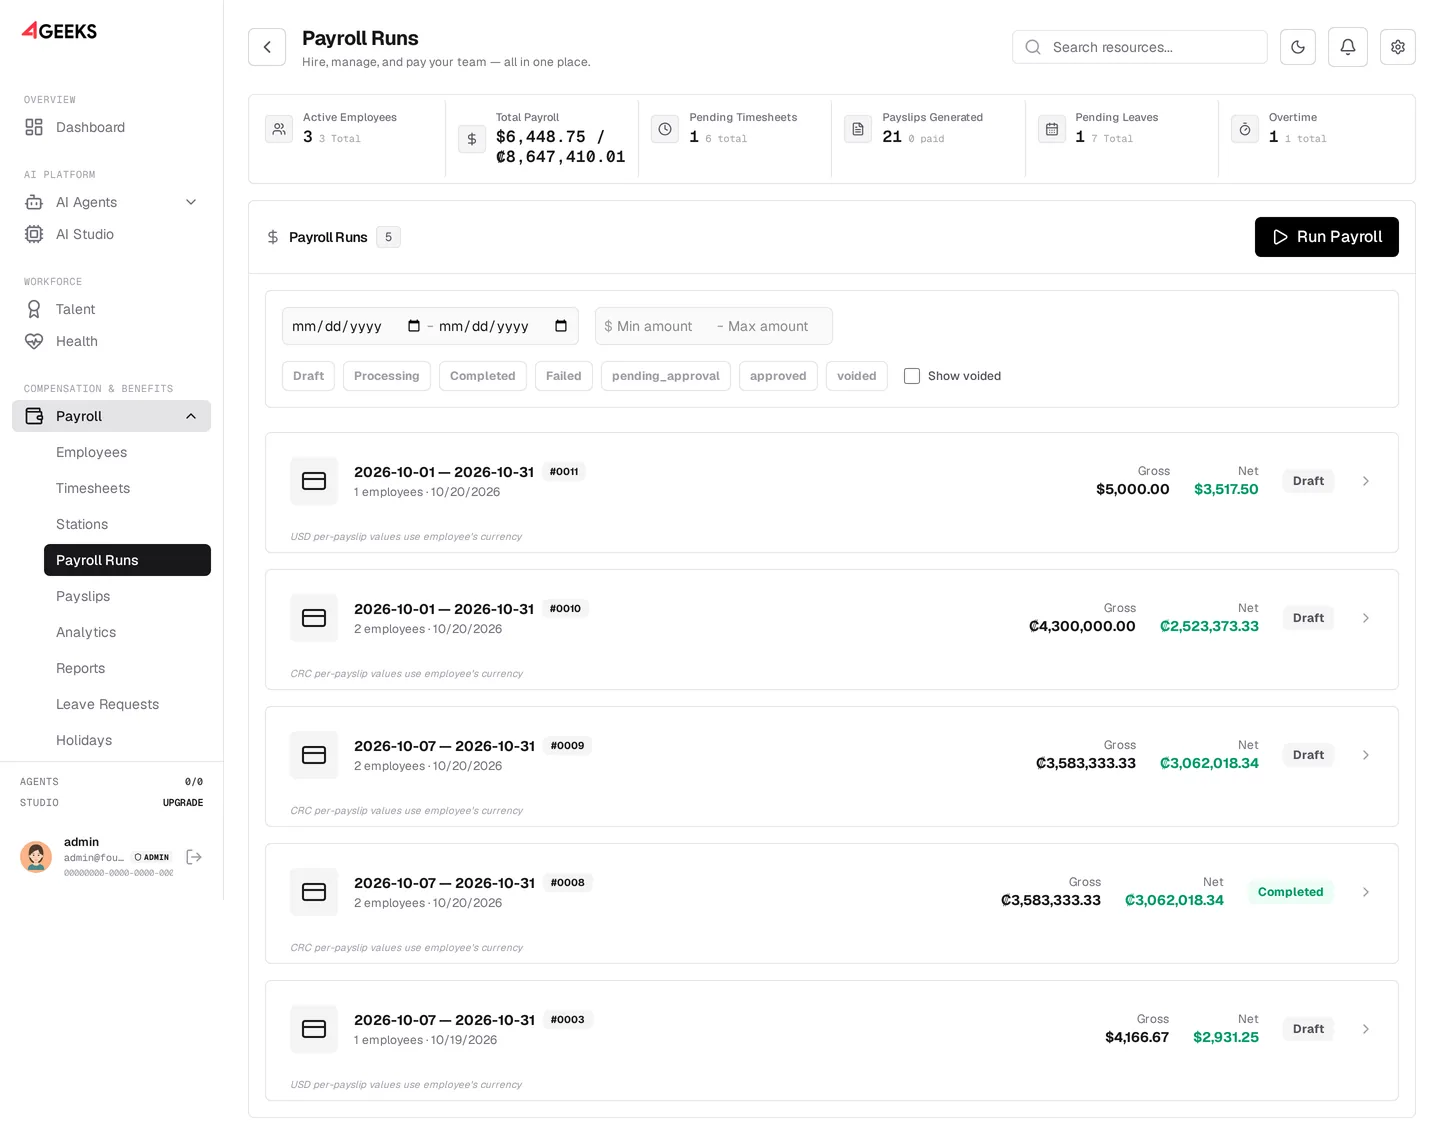
Task: Click the card icon of run #0010
Action: click(314, 618)
